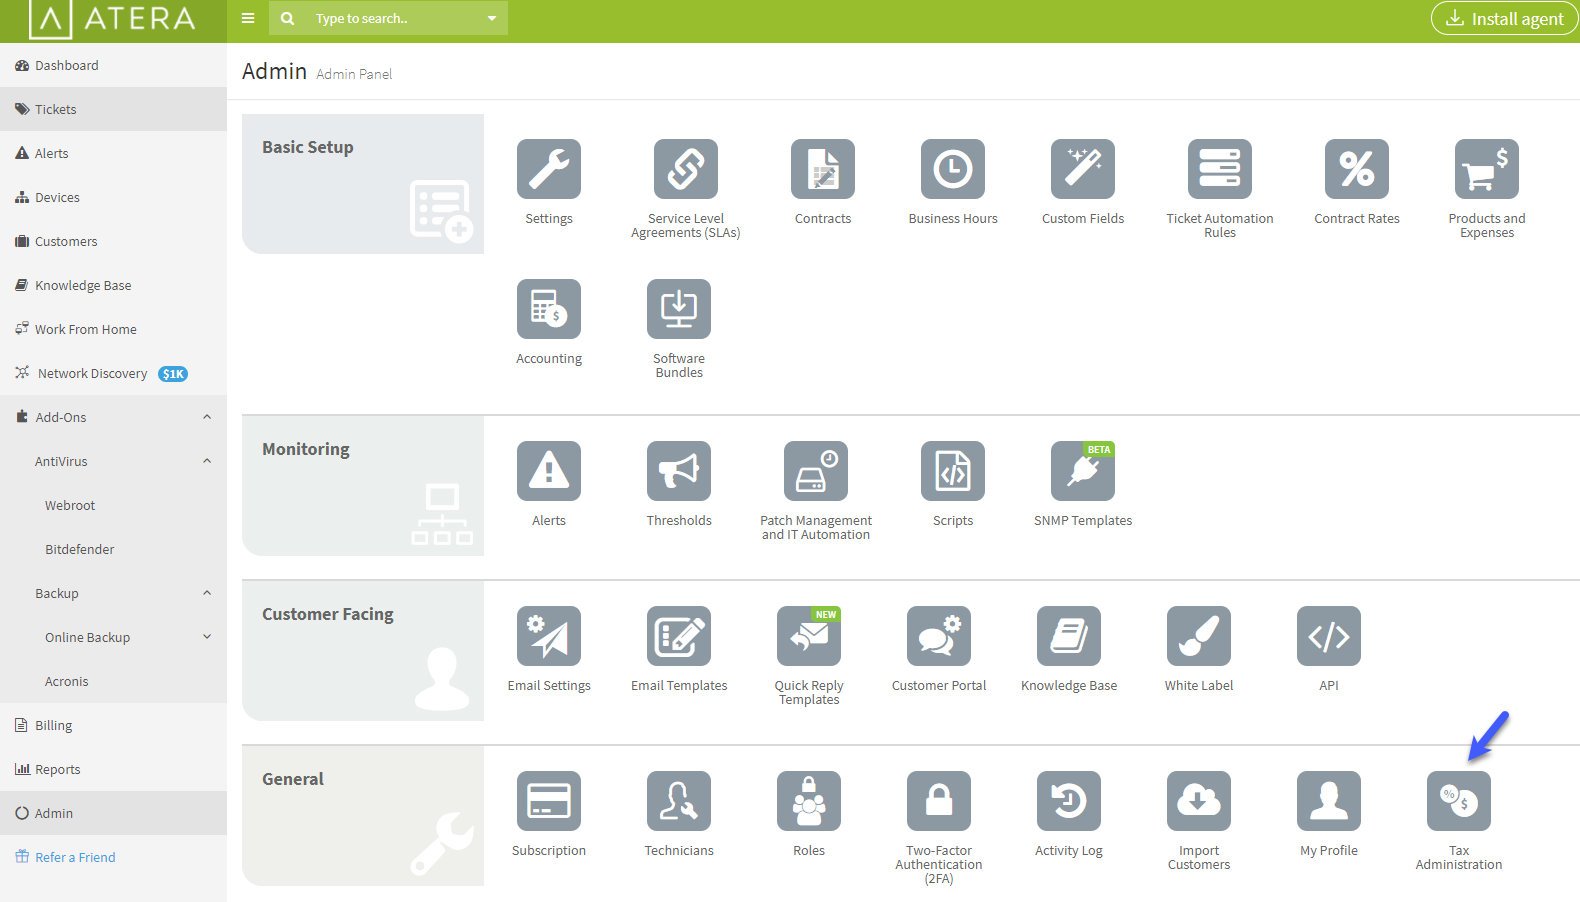1580x902 pixels.
Task: Open Email Templates icon
Action: (679, 636)
